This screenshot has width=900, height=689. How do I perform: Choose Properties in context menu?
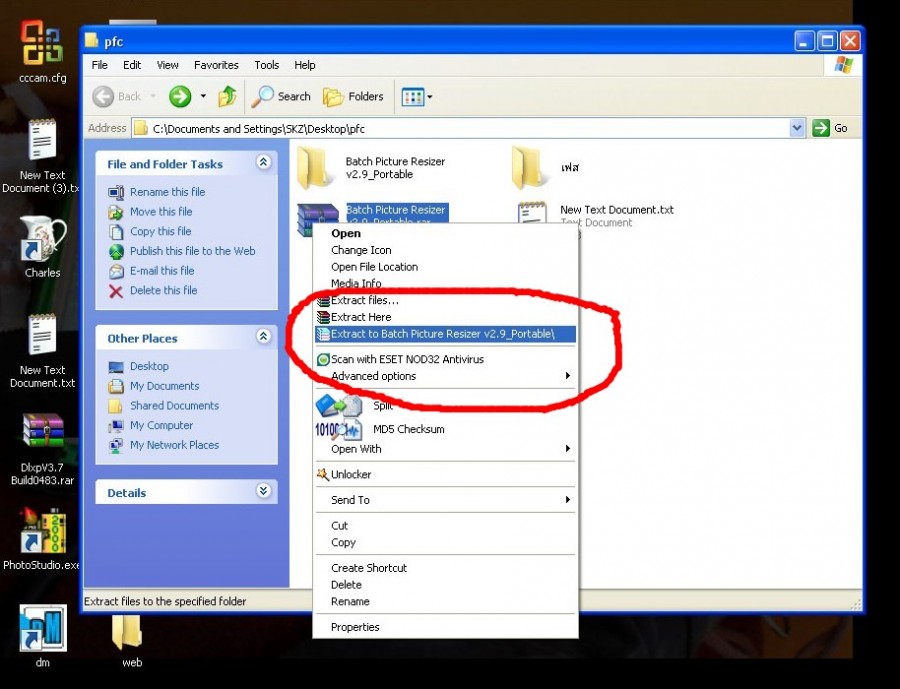(445, 627)
